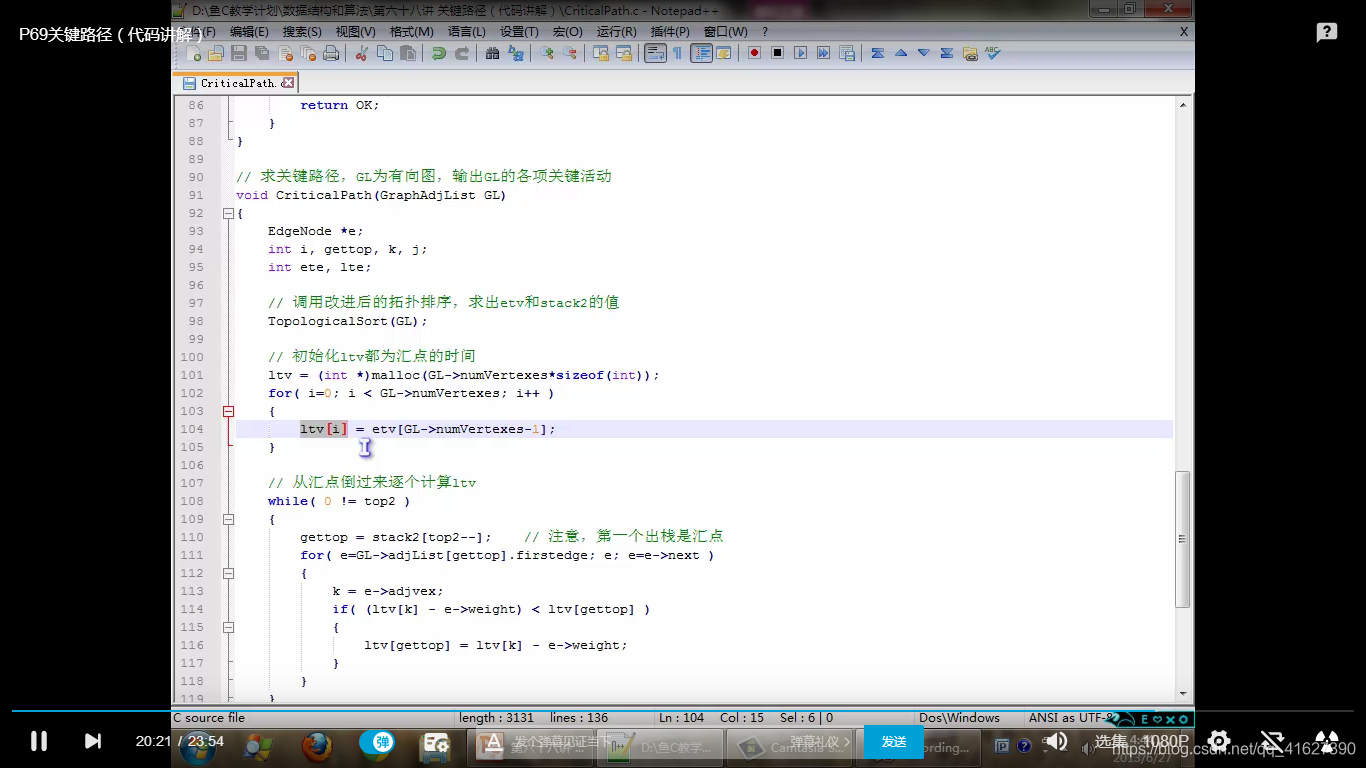Open danmaku settings icon beside the 弹 toggle

pos(436,743)
